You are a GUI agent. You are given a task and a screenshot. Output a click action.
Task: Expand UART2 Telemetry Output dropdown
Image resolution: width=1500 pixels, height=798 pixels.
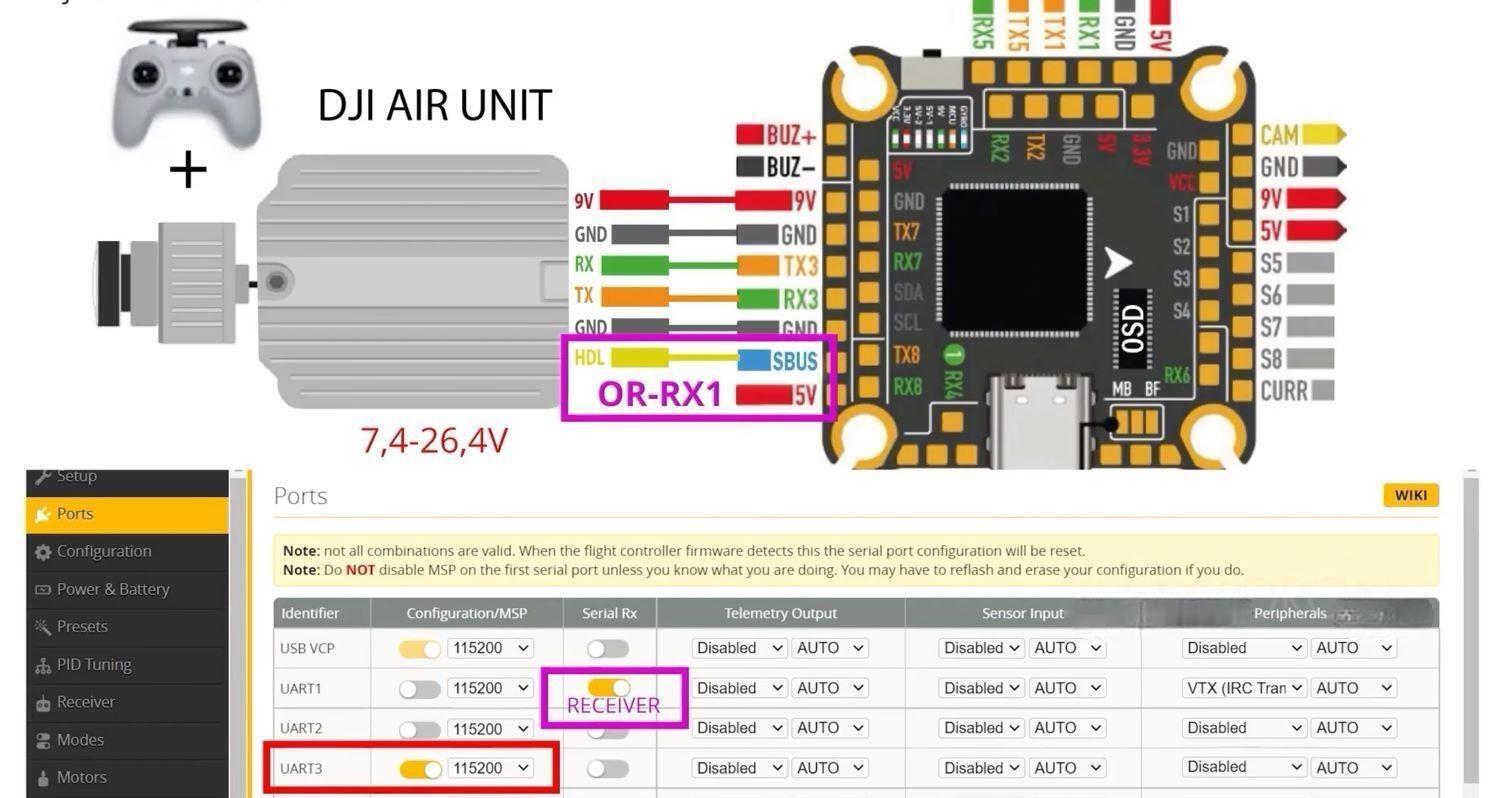(739, 728)
